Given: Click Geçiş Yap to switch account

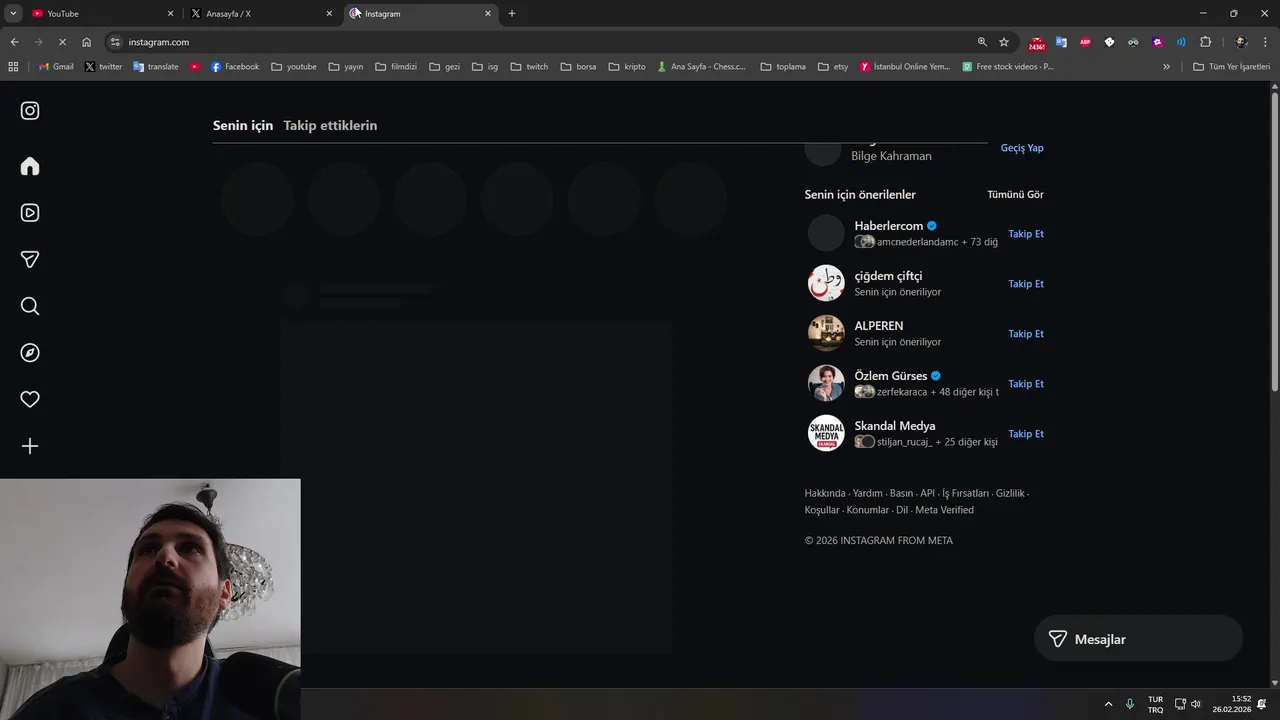Looking at the screenshot, I should point(1022,148).
